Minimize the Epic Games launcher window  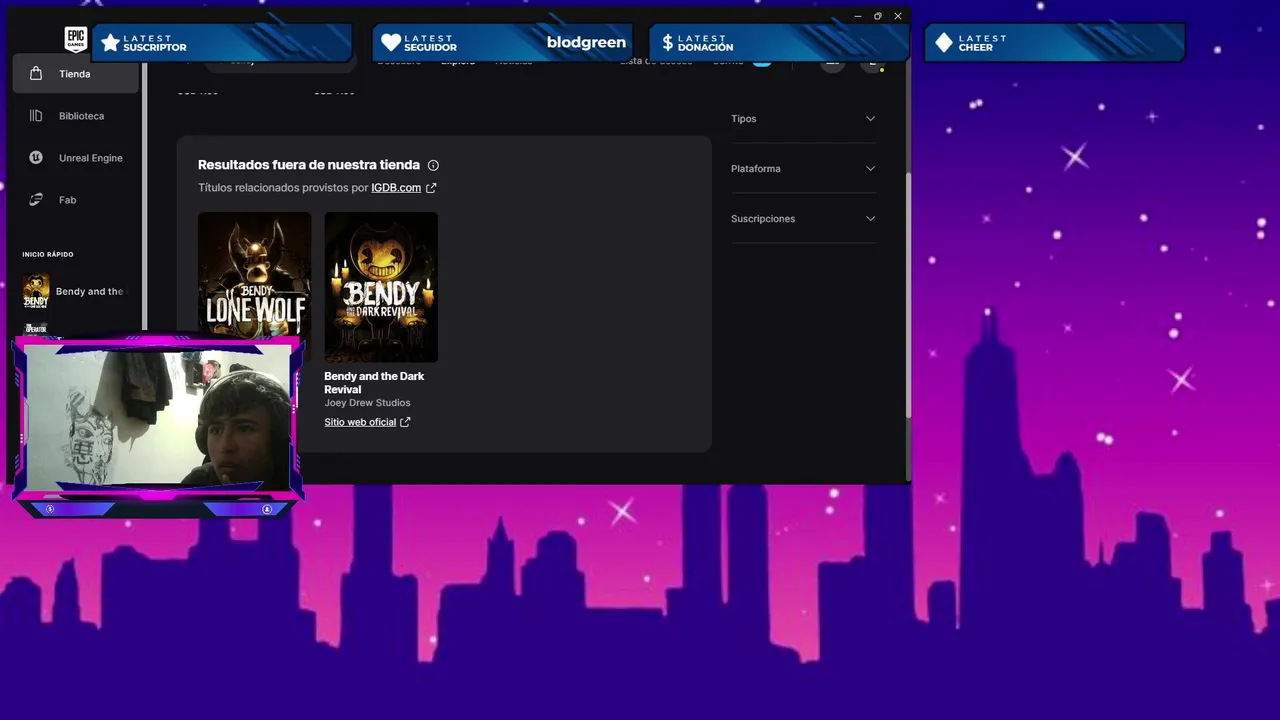pos(858,16)
